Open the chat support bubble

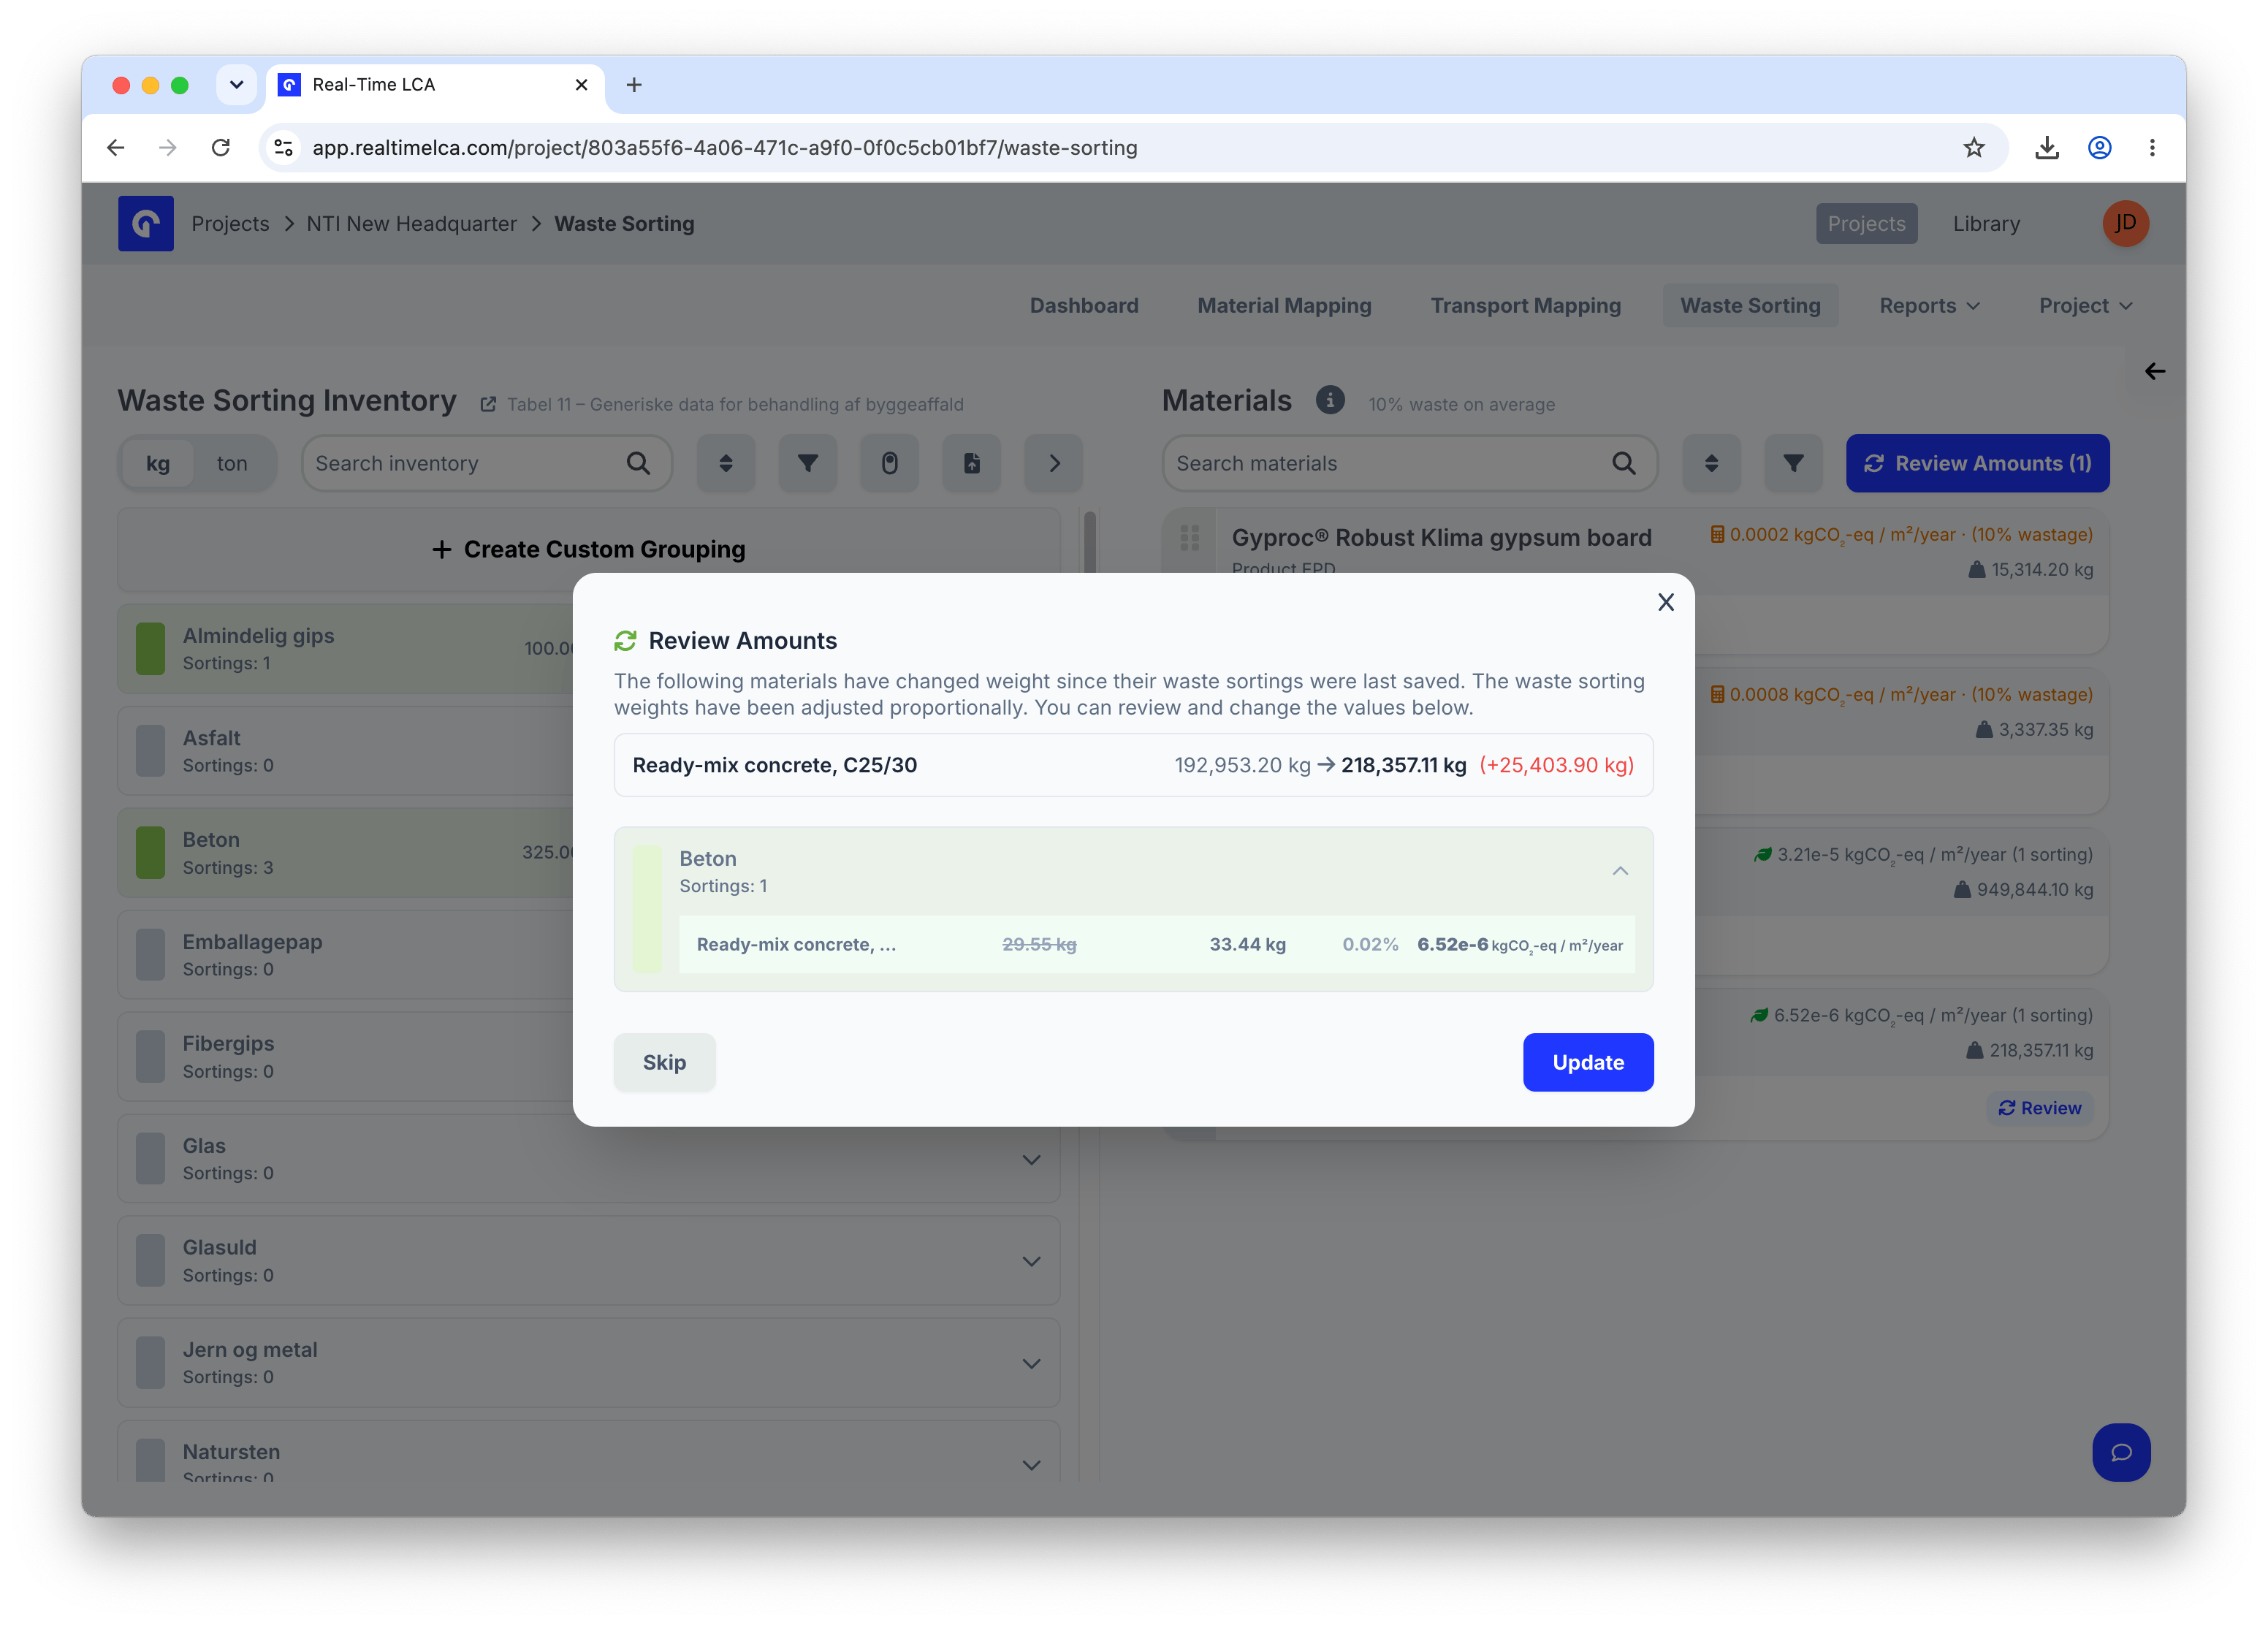[x=2121, y=1452]
